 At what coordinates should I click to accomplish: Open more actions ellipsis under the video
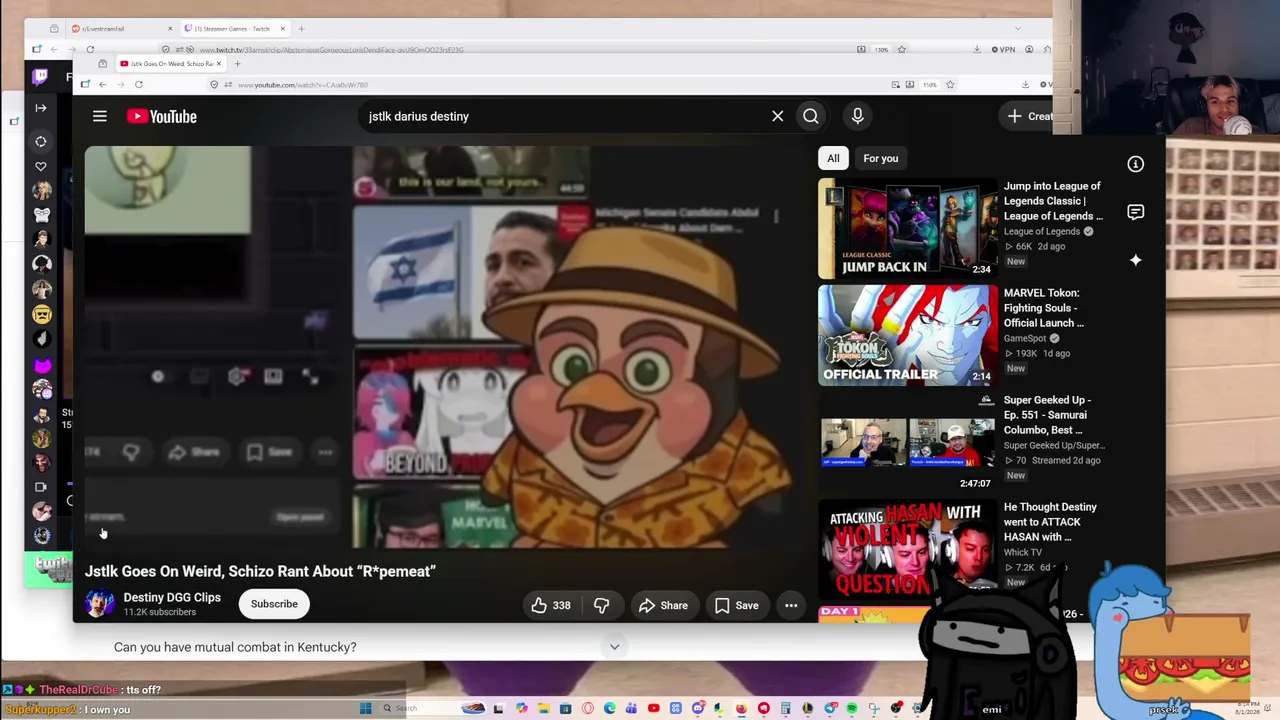(791, 605)
